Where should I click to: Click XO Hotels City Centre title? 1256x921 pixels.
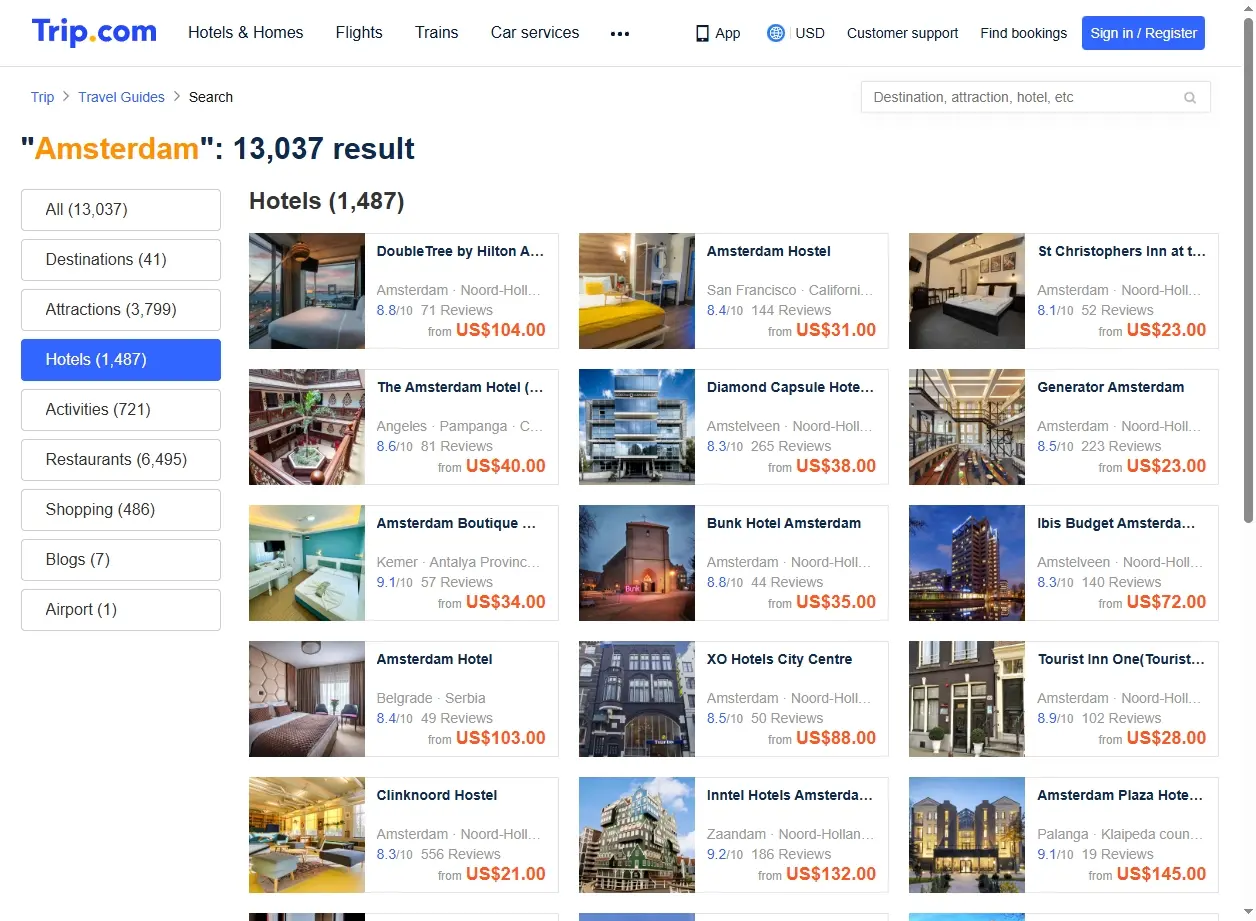point(780,659)
